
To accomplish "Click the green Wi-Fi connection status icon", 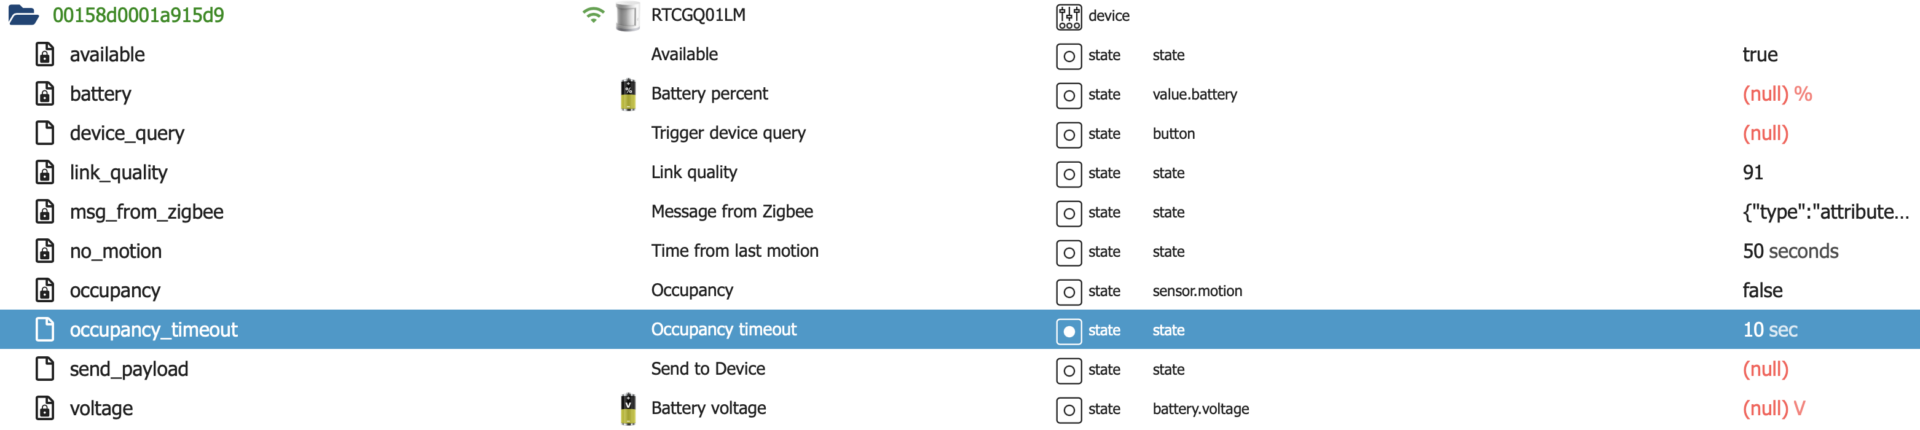I will [593, 15].
